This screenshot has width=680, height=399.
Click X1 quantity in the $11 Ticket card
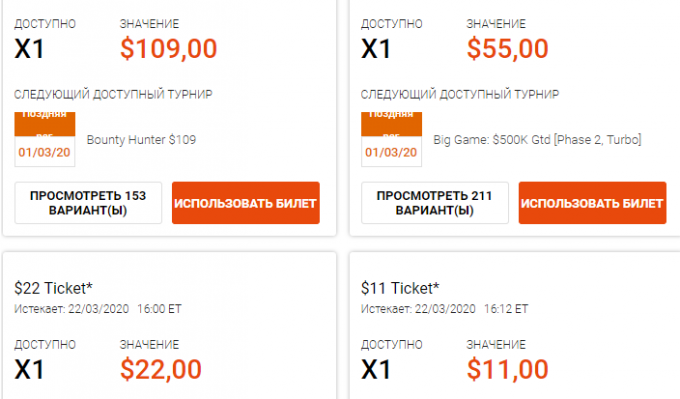click(x=376, y=370)
